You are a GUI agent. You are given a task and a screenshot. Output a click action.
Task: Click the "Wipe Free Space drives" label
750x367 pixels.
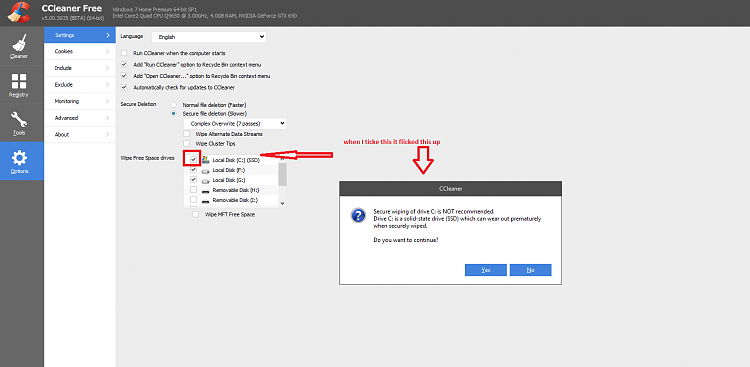[147, 158]
